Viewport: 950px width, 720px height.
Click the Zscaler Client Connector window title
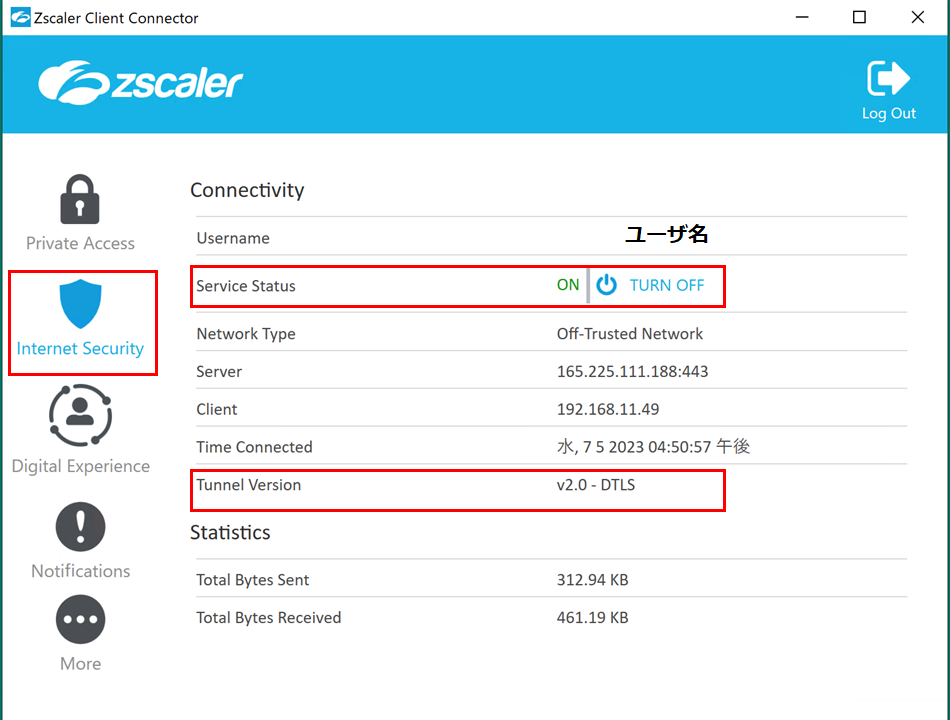coord(116,18)
